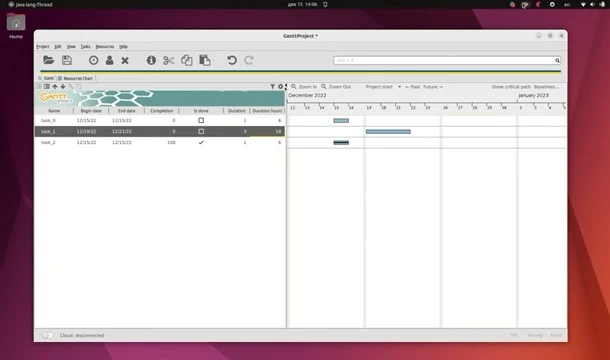
Task: Delete the selected item with the X icon
Action: tap(125, 60)
